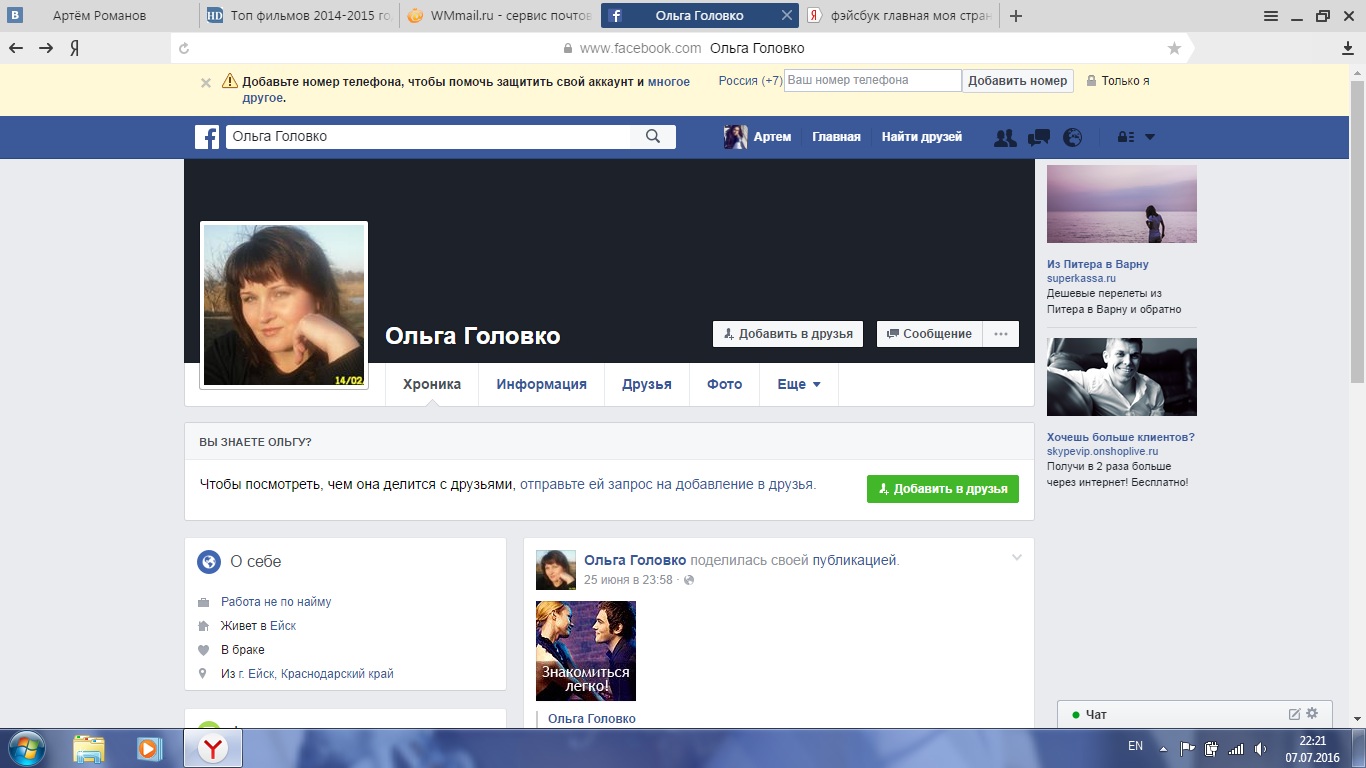Go to Главная in the Facebook bar

836,137
